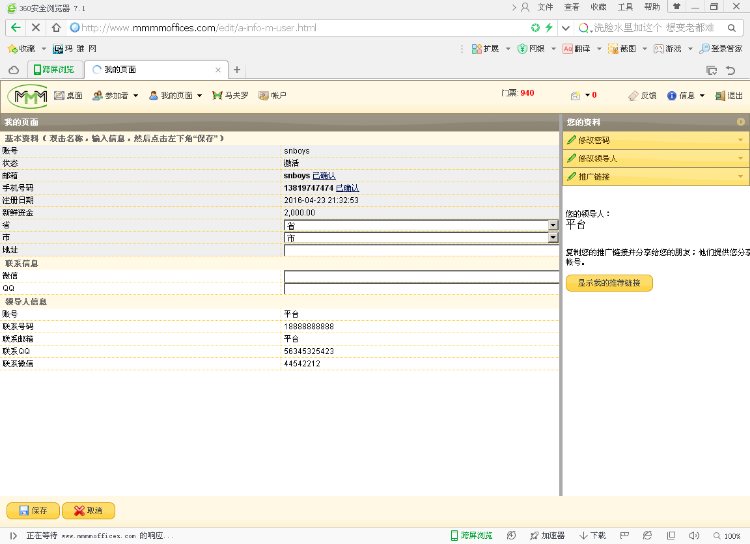This screenshot has width=750, height=544.
Task: Open 桌面 desktop in MMM nav
Action: point(68,96)
